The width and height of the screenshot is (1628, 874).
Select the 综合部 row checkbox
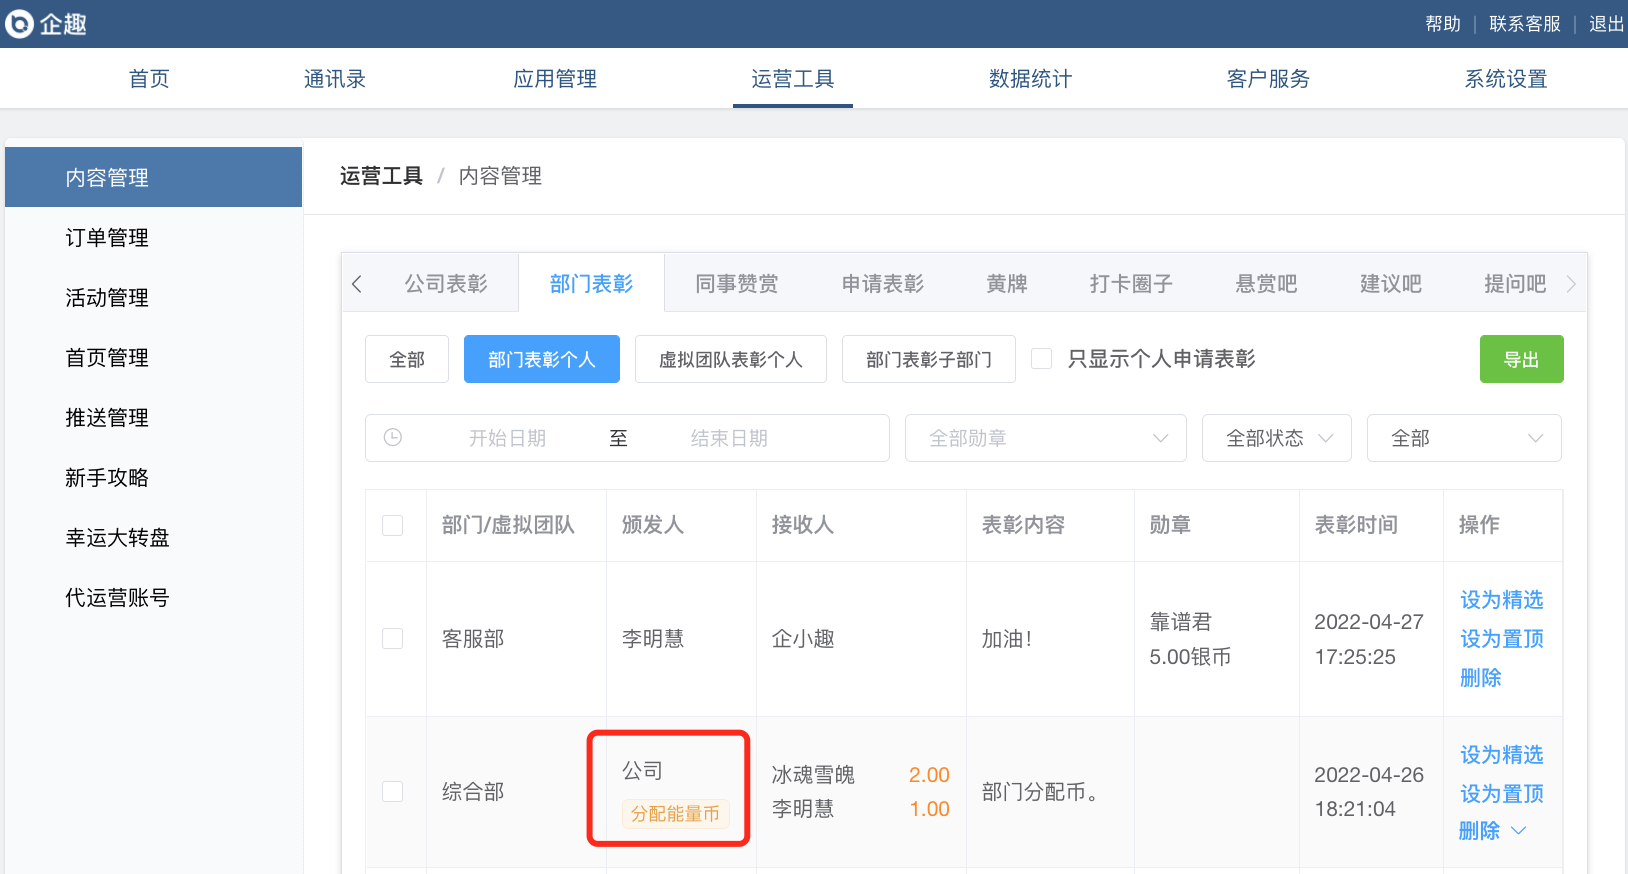[393, 791]
